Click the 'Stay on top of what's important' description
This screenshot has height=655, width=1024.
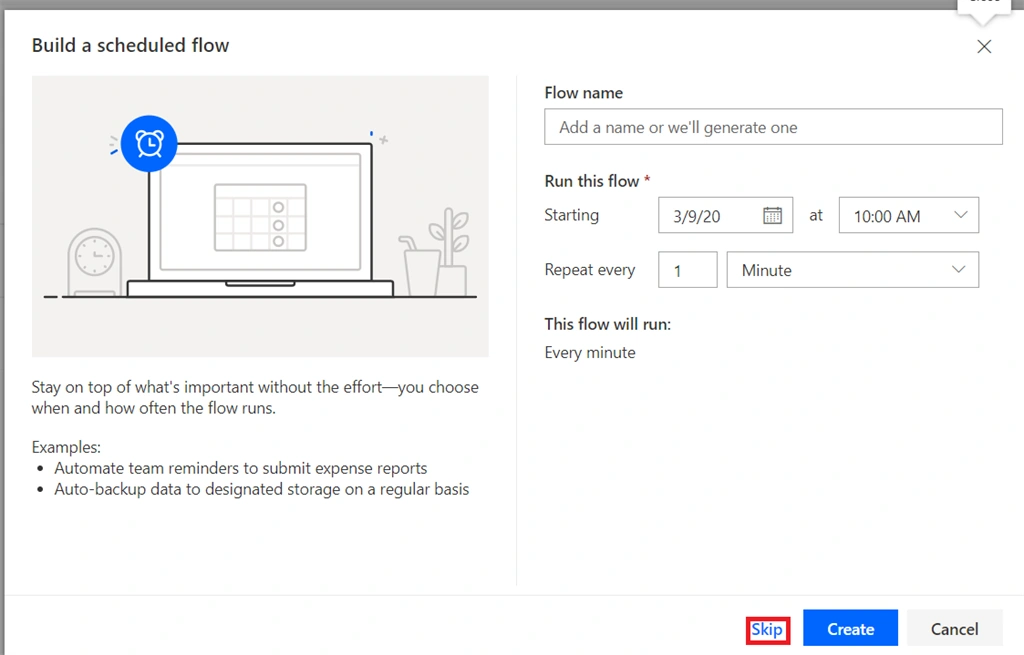click(x=255, y=397)
